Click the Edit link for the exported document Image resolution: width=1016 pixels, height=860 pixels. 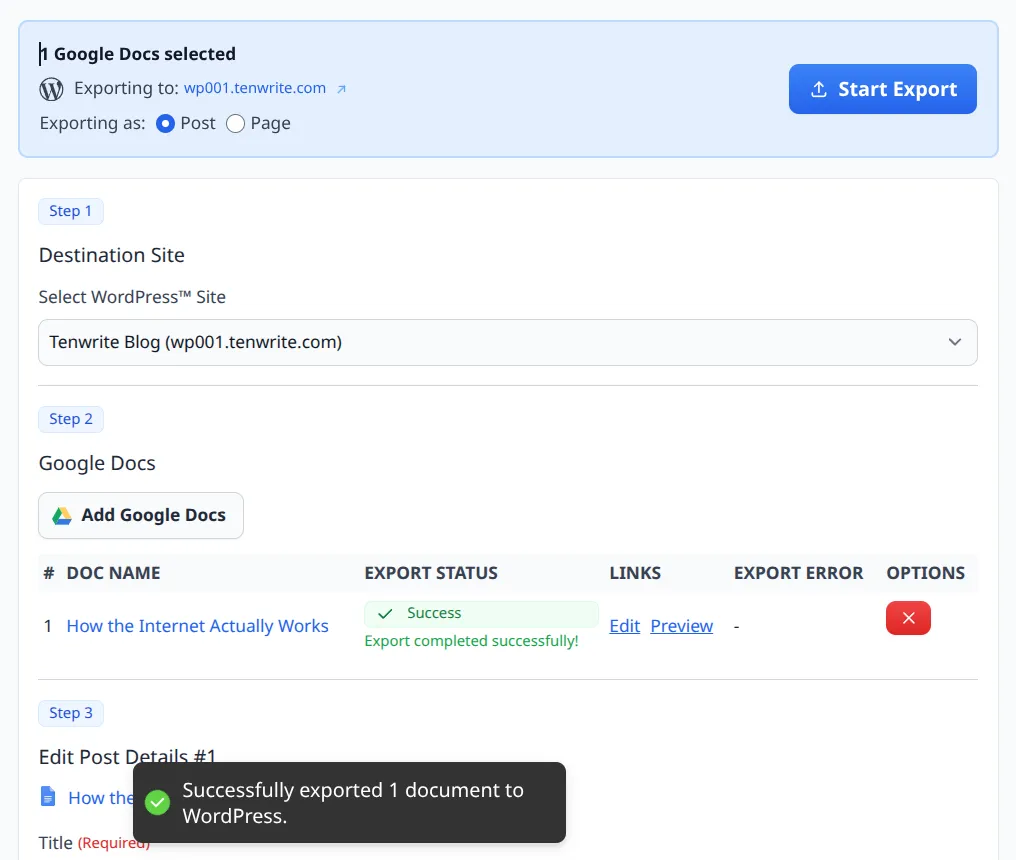[624, 625]
